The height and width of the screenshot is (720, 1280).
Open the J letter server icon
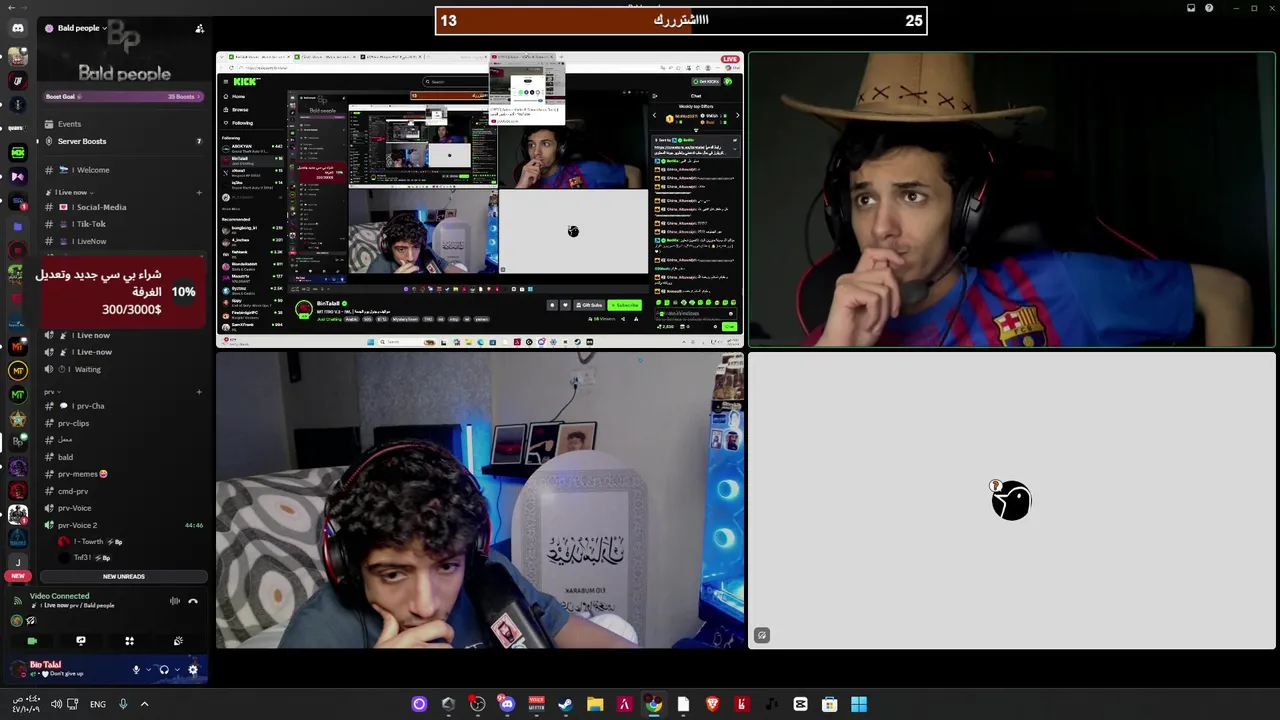click(17, 563)
